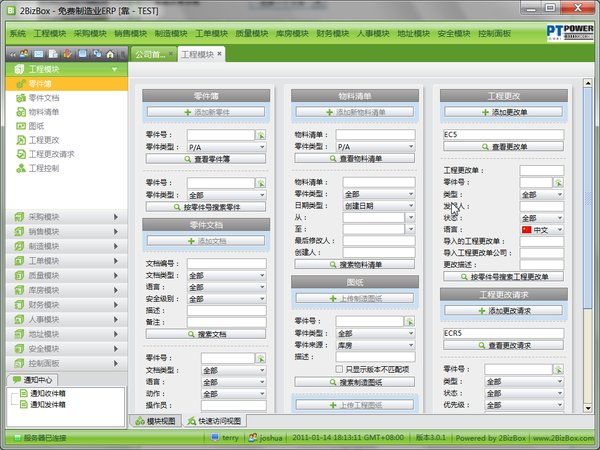
Task: Click the 通知发件箱 document icon
Action: (x=24, y=404)
